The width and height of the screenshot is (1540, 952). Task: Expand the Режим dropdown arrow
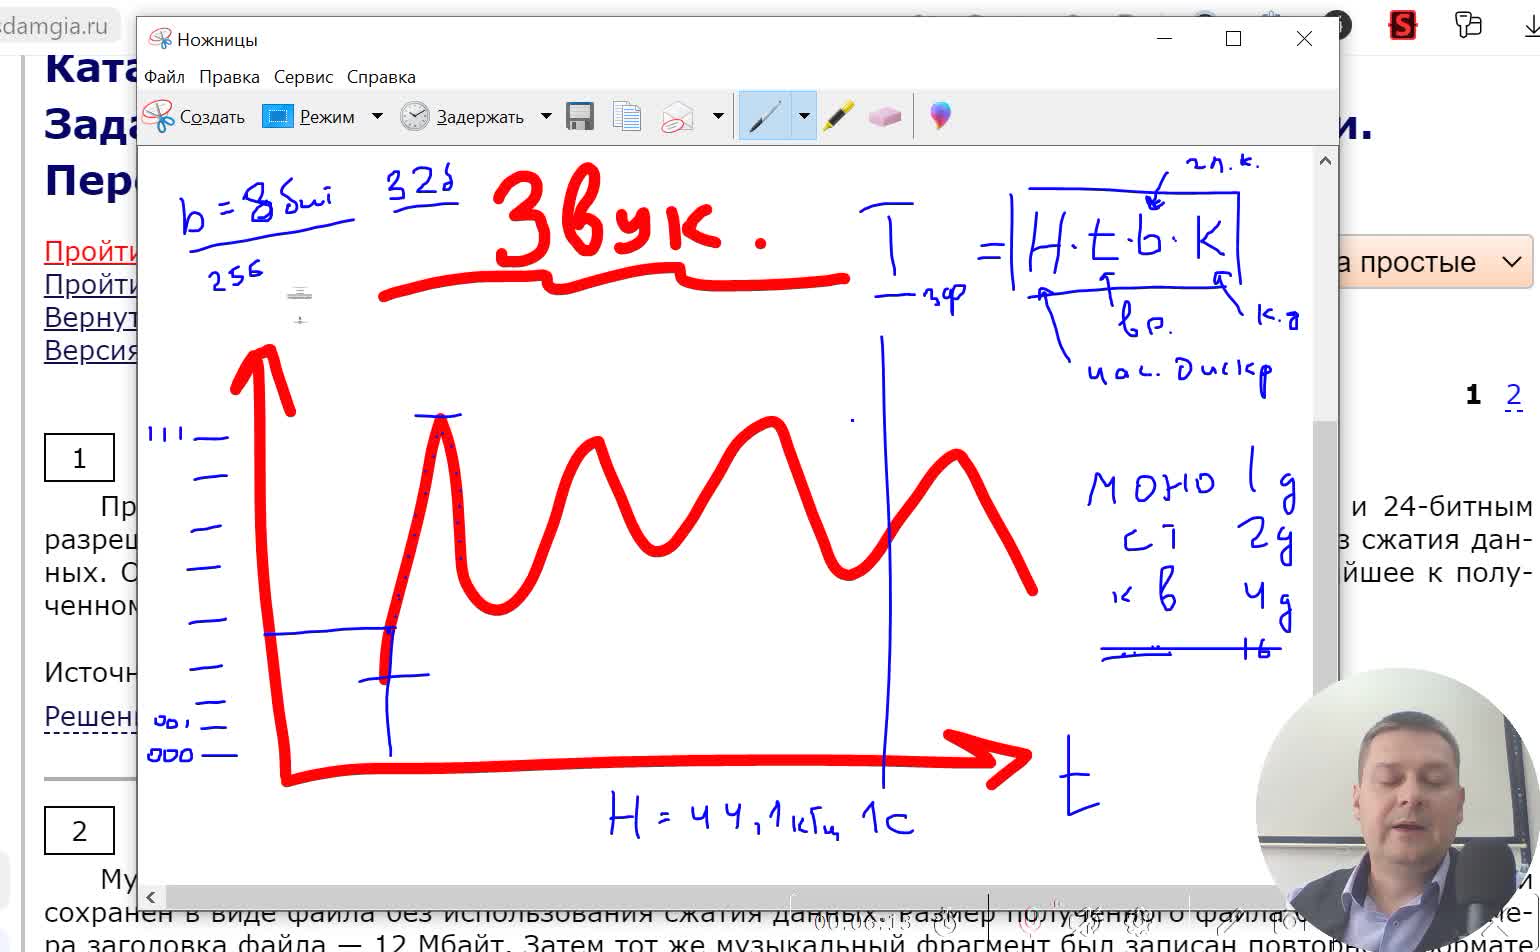(377, 116)
